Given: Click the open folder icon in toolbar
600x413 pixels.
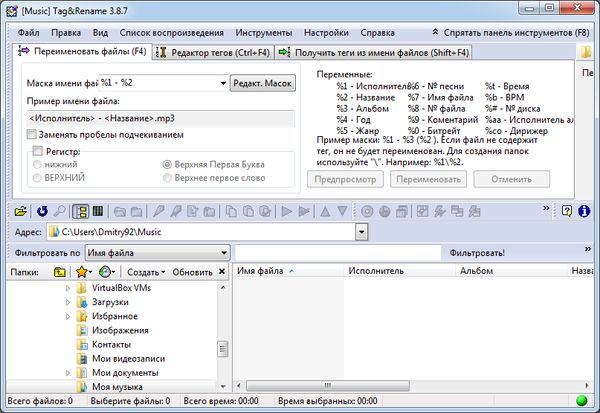Looking at the screenshot, I should (x=22, y=211).
